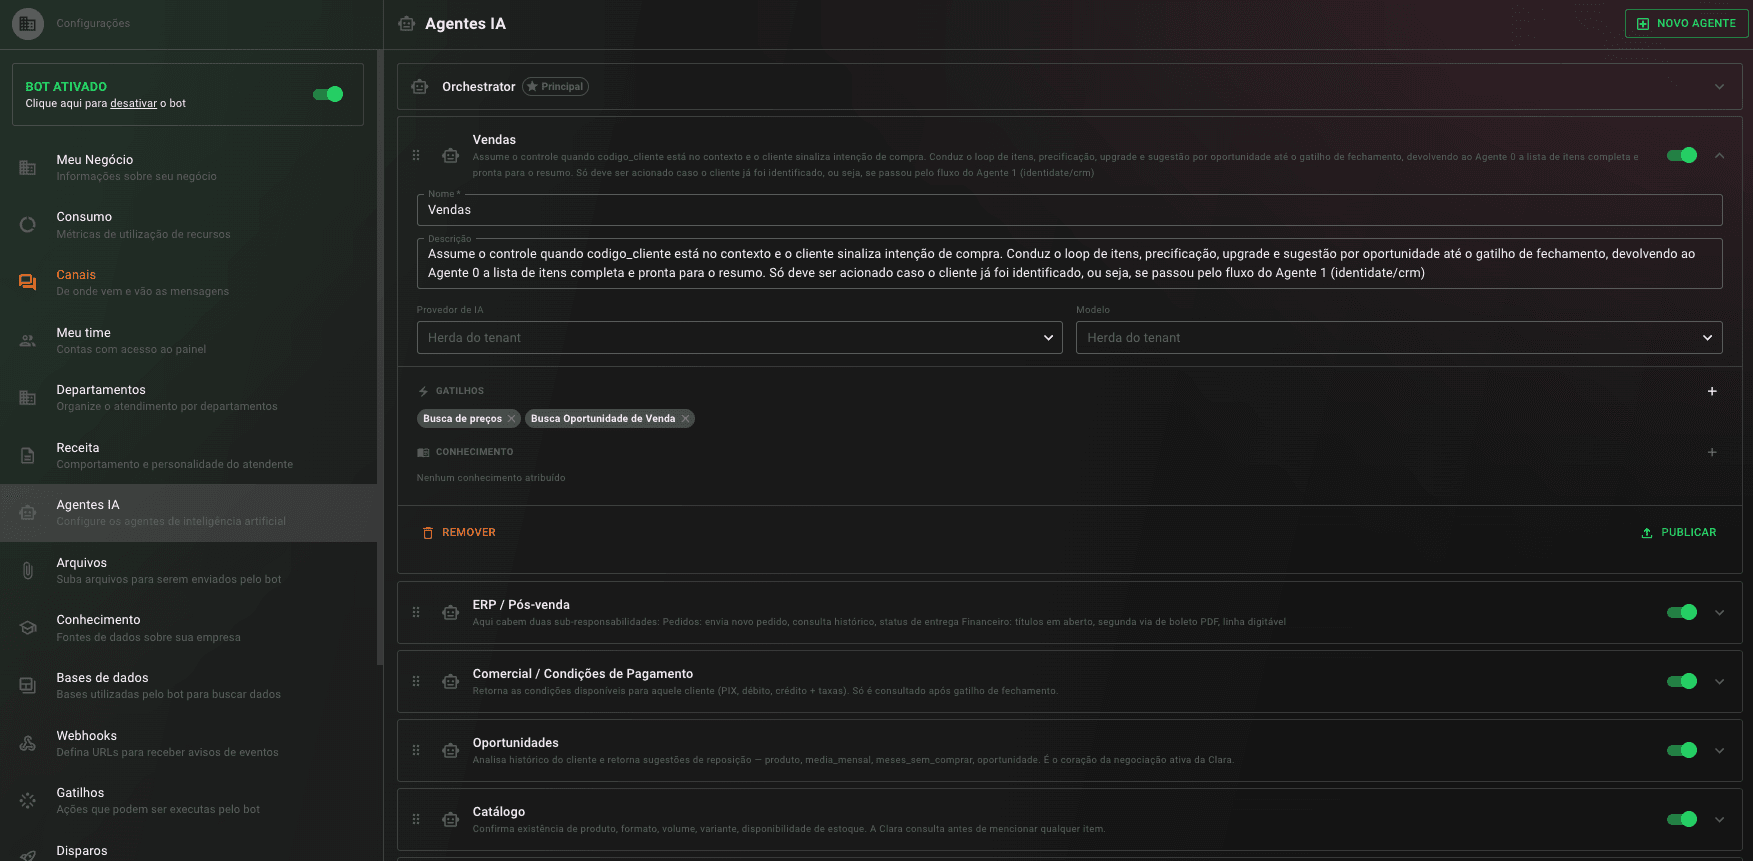Click the Oportunidades agent robot icon

tap(451, 750)
